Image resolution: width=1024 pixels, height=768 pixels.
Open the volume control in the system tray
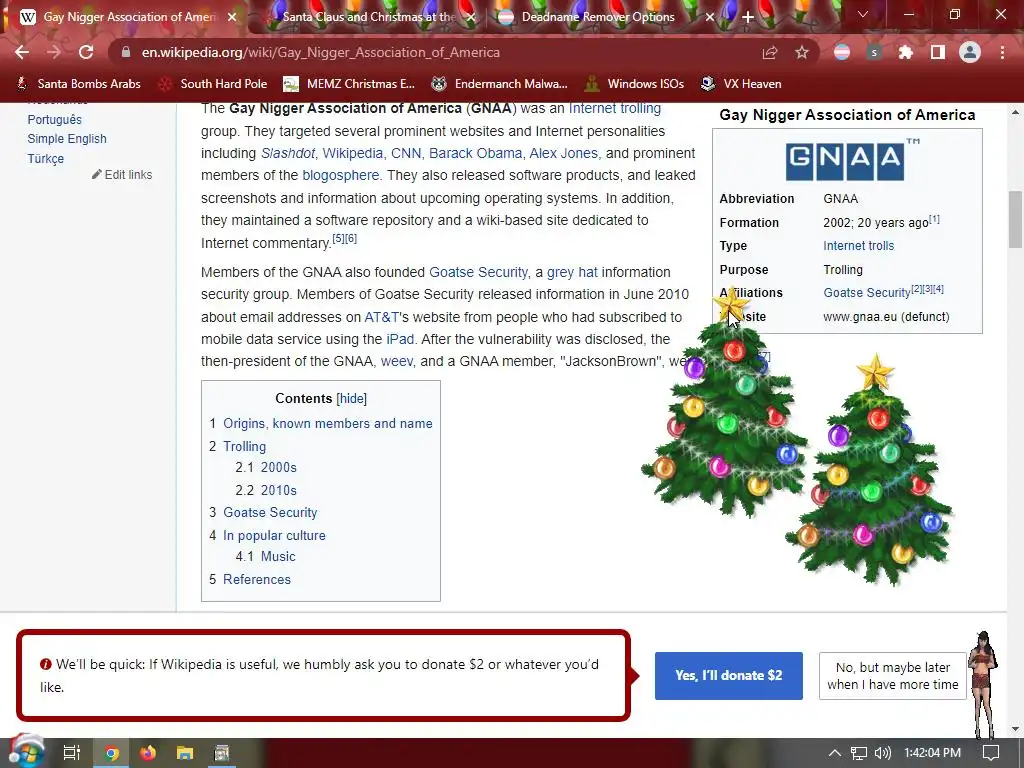[x=882, y=753]
